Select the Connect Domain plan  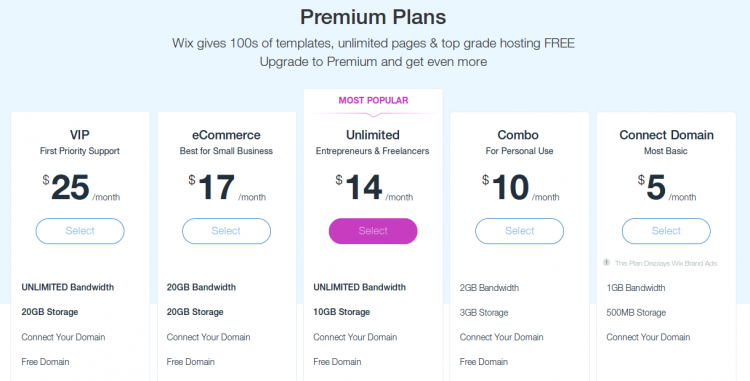666,231
